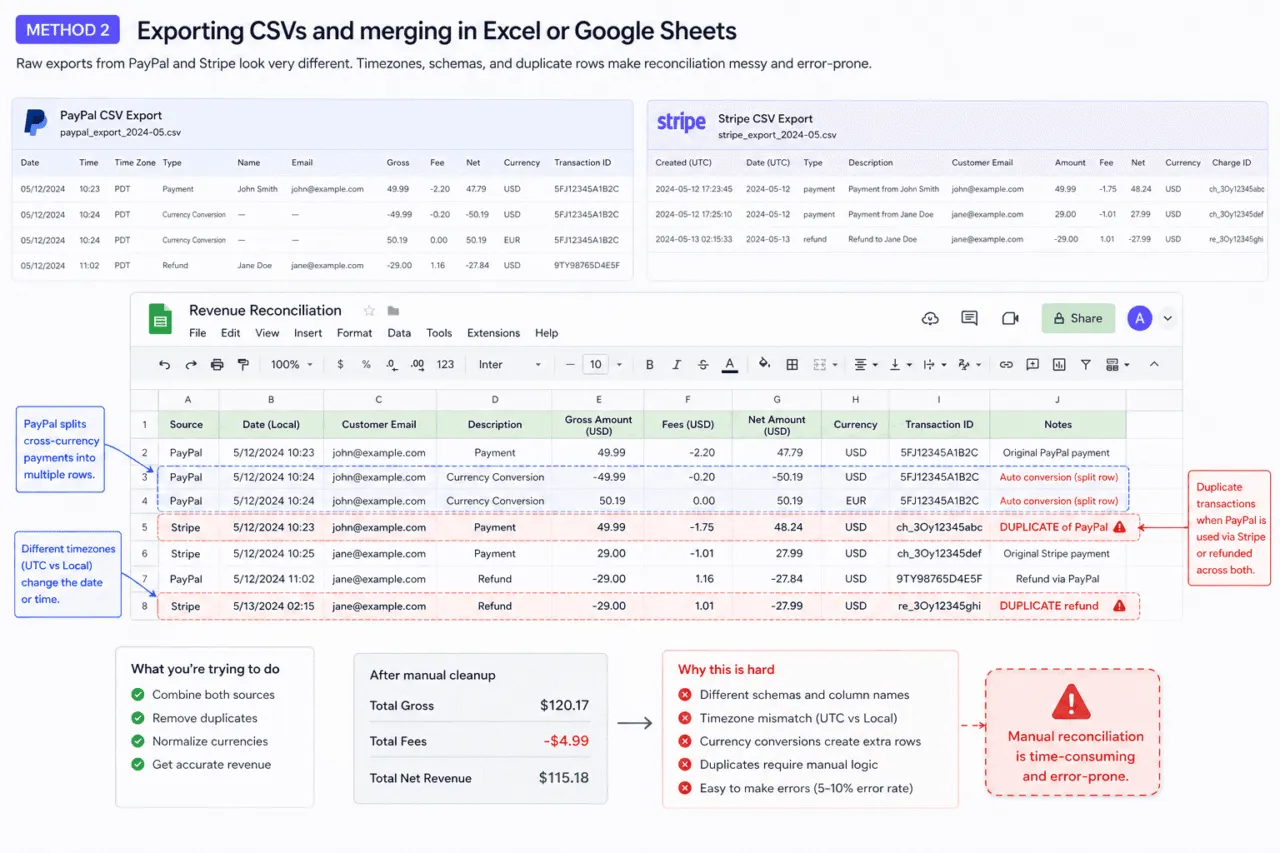This screenshot has width=1280, height=853.
Task: Insert a link using chain icon
Action: pos(1006,365)
